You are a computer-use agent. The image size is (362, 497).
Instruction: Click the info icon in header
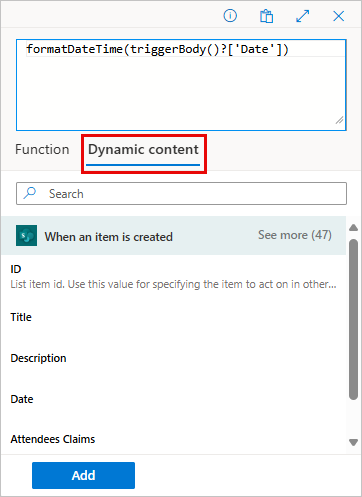coord(230,16)
